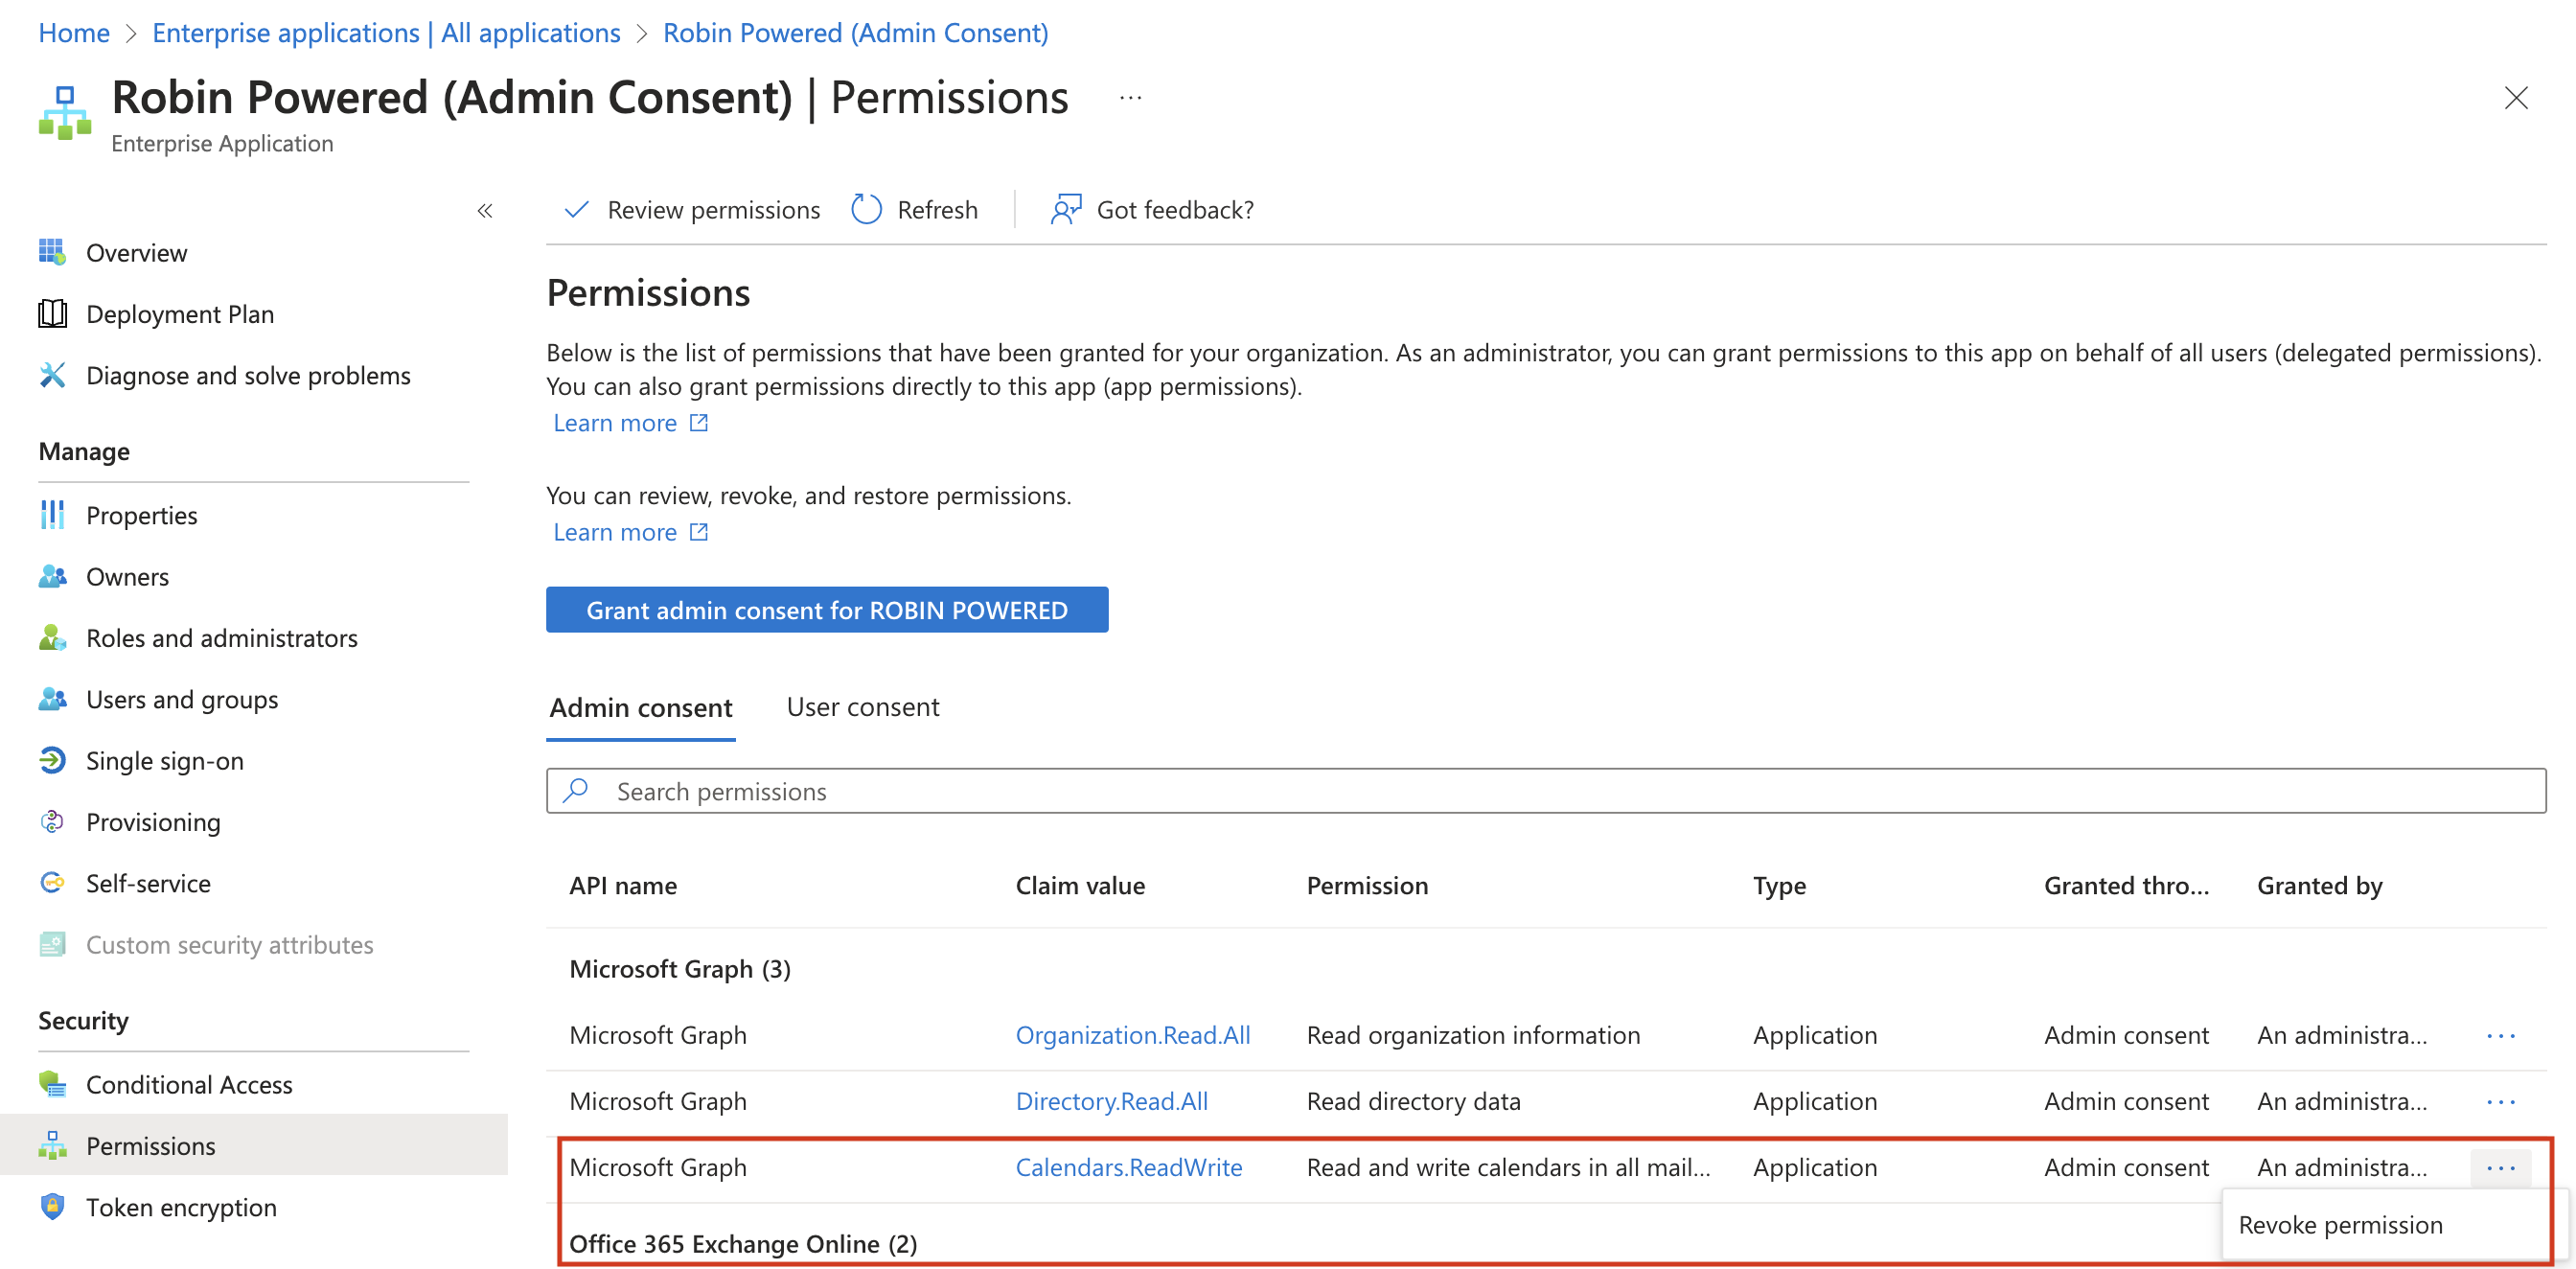2576x1269 pixels.
Task: Click the Review permissions checkmark icon
Action: (x=576, y=209)
